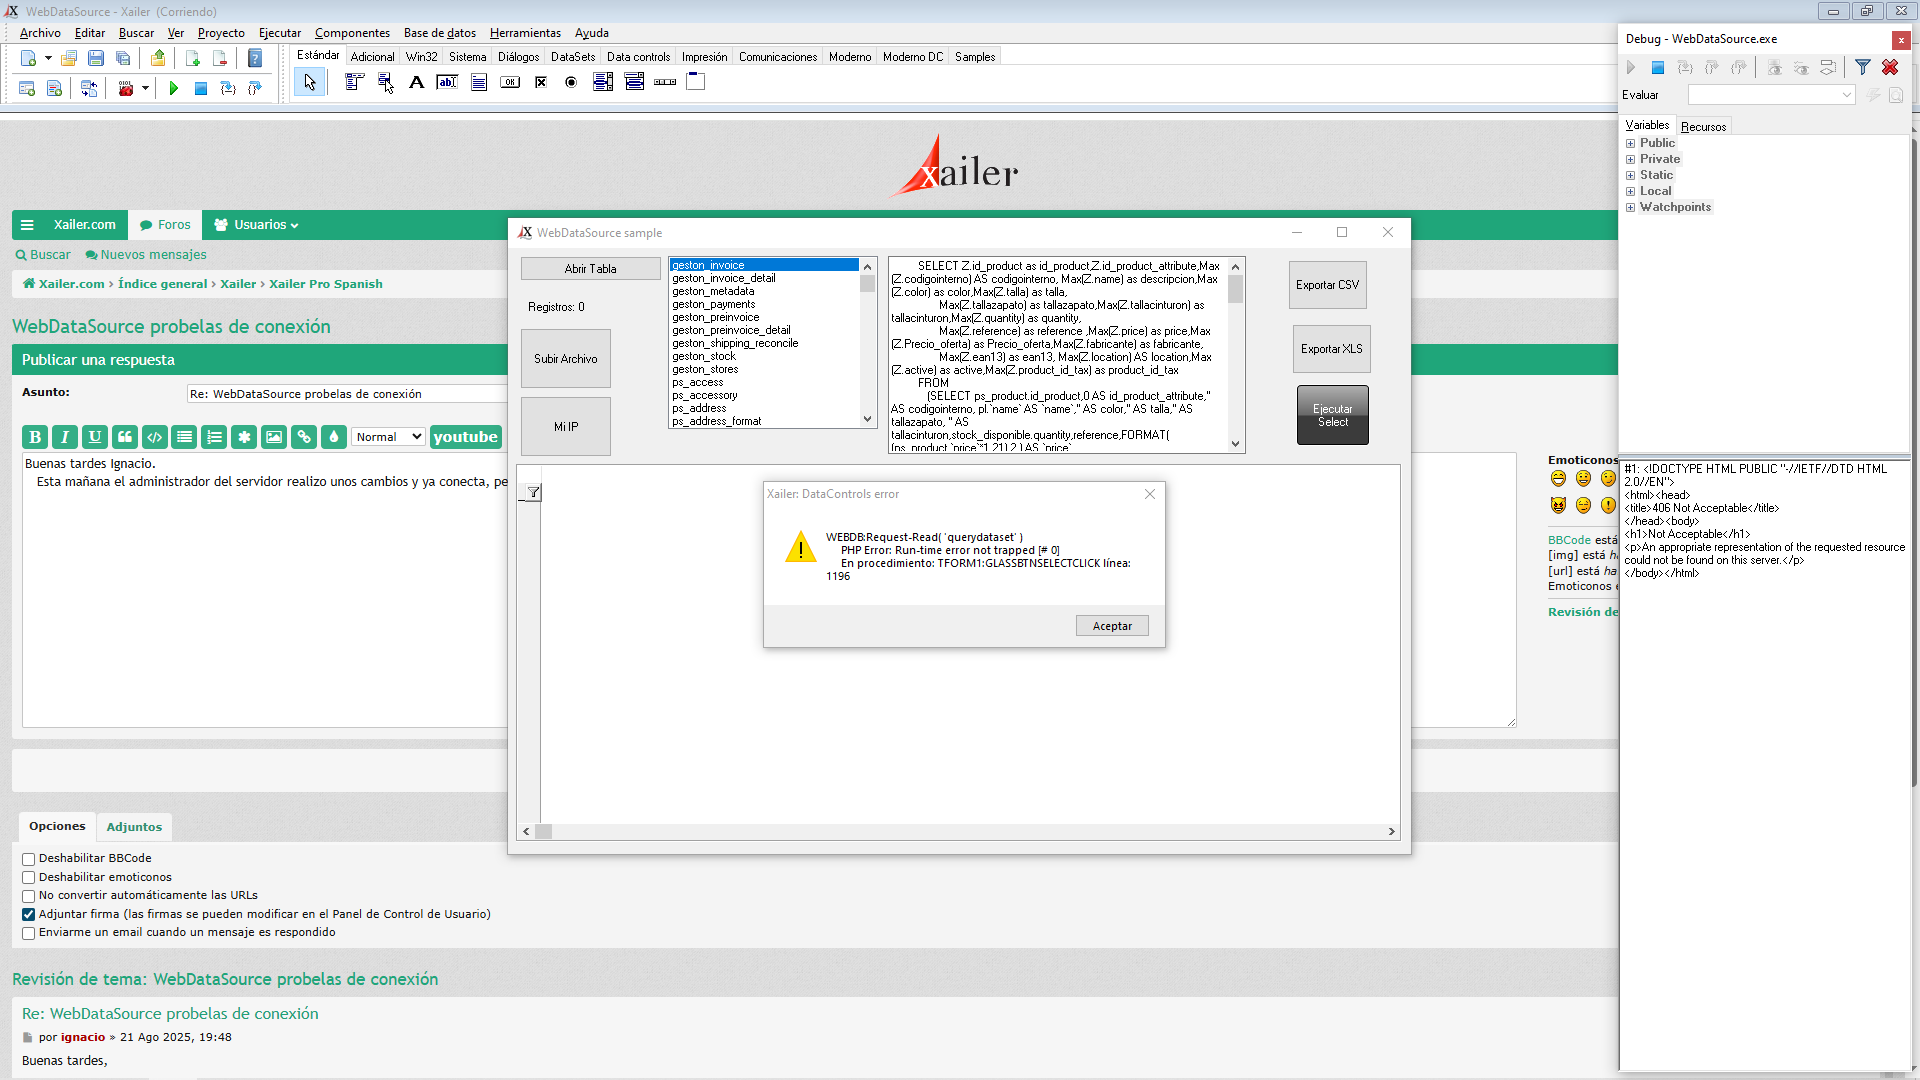This screenshot has height=1080, width=1920.
Task: Expand the Watchpoints node
Action: pos(1630,207)
